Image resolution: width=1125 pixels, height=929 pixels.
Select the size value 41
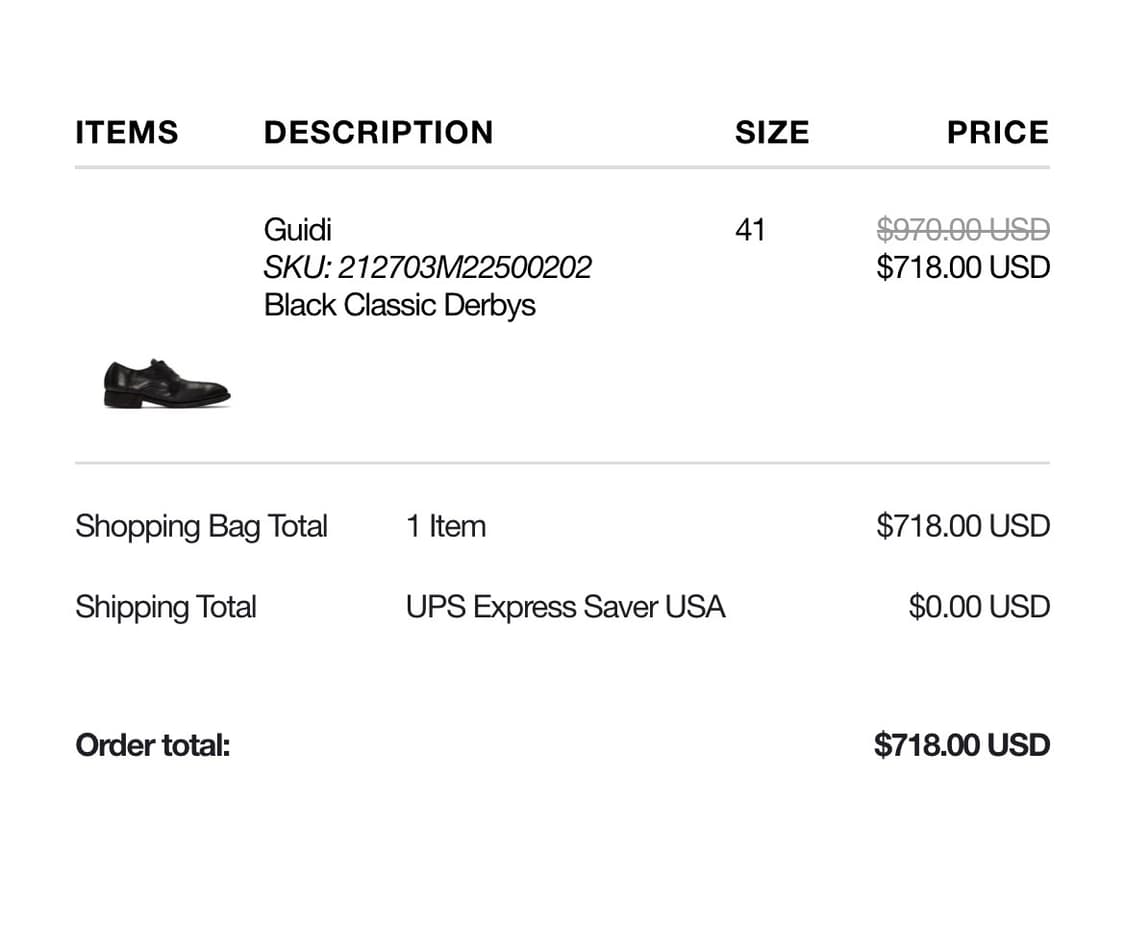(750, 230)
